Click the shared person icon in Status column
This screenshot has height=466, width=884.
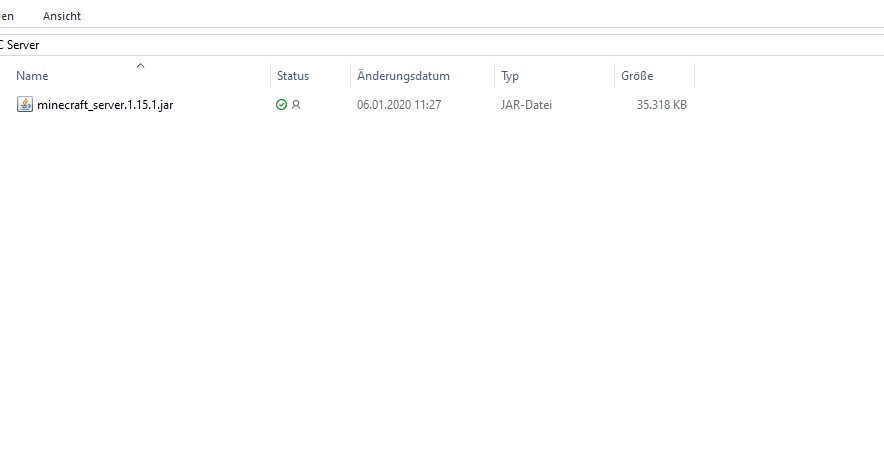[295, 105]
